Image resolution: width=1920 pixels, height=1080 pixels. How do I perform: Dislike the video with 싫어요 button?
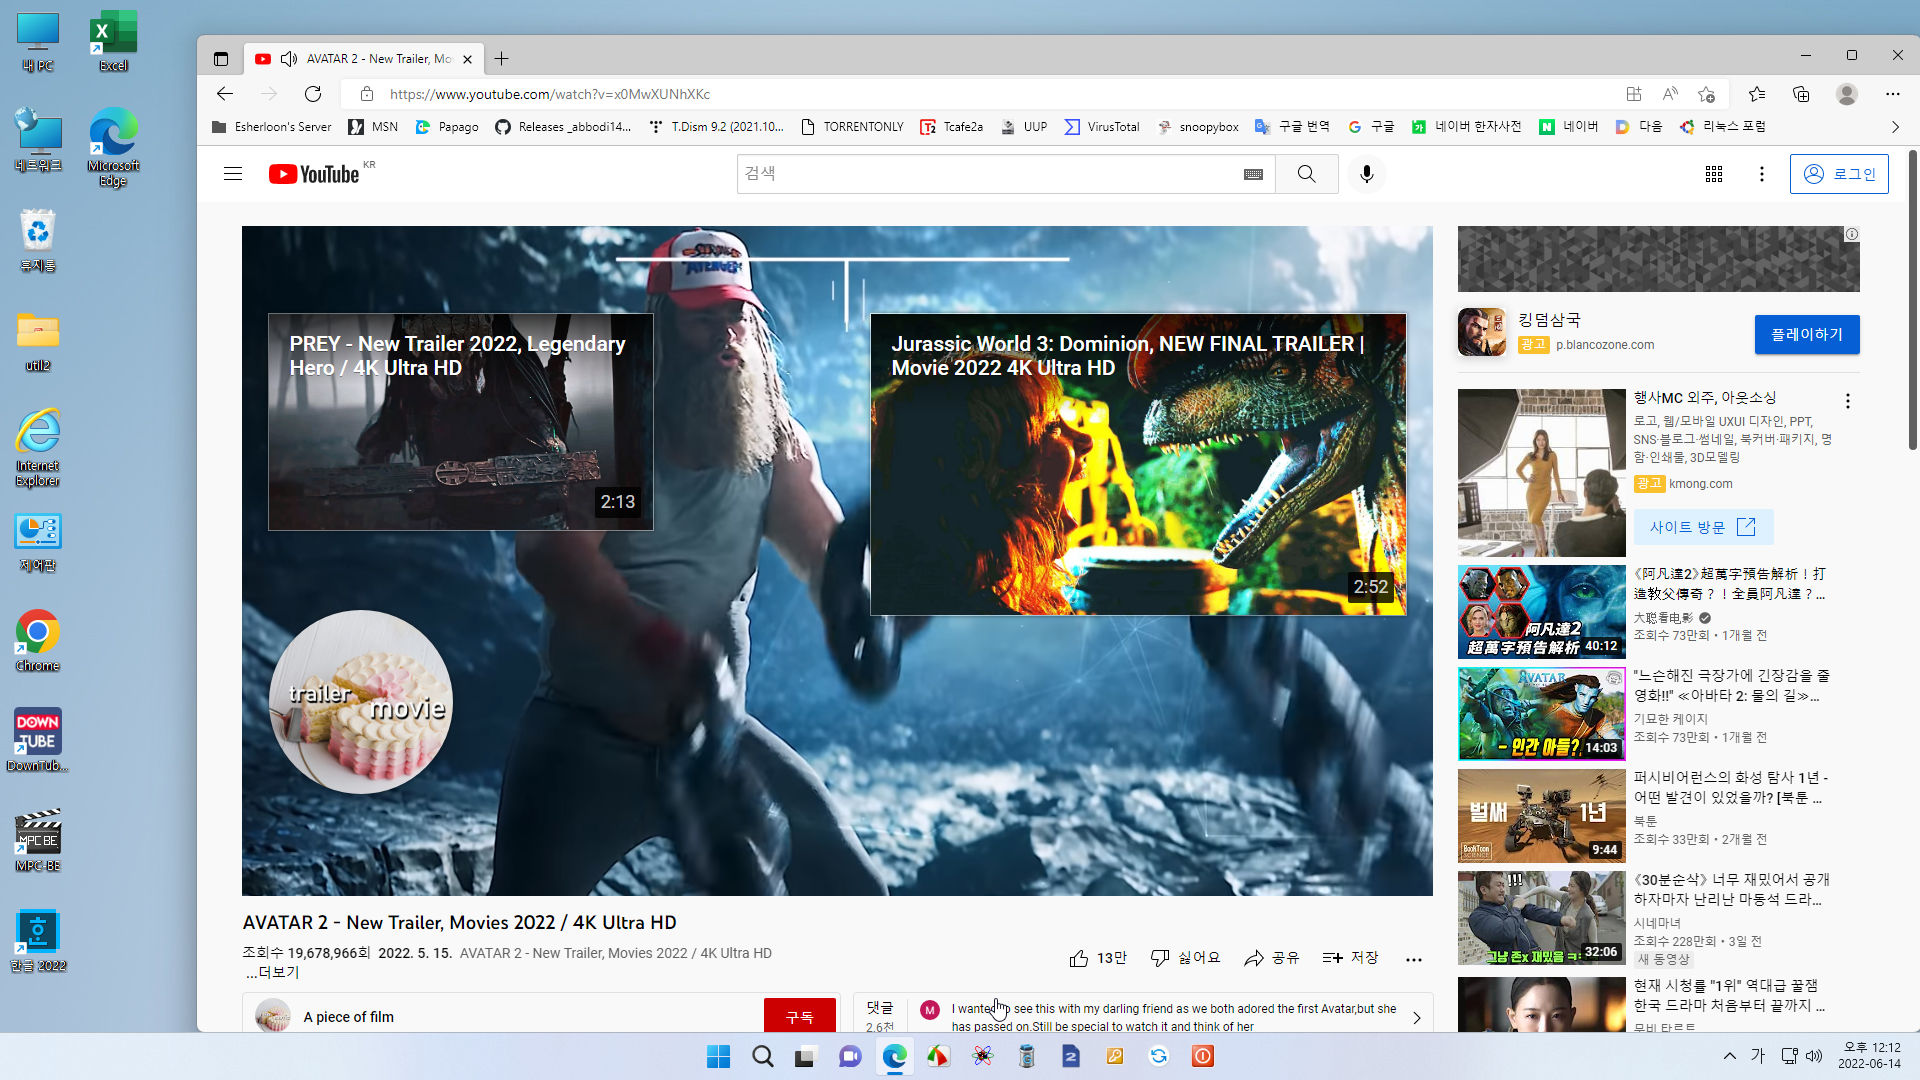coord(1186,958)
